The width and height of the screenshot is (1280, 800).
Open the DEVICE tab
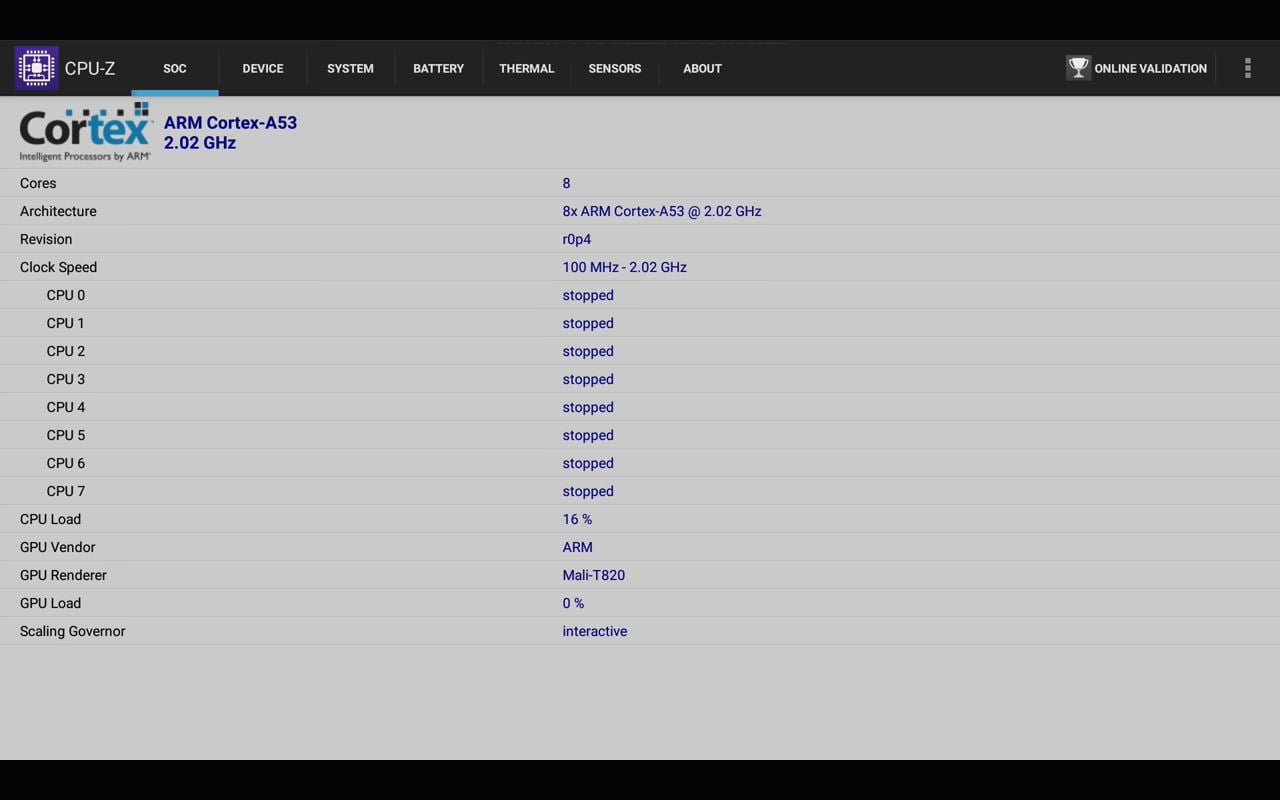[x=263, y=68]
